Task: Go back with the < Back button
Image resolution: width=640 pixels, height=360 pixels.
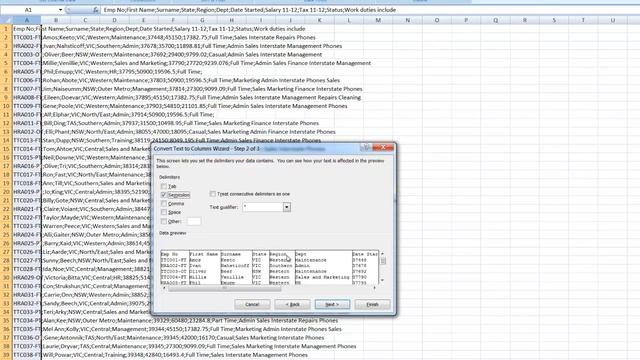Action: click(292, 304)
